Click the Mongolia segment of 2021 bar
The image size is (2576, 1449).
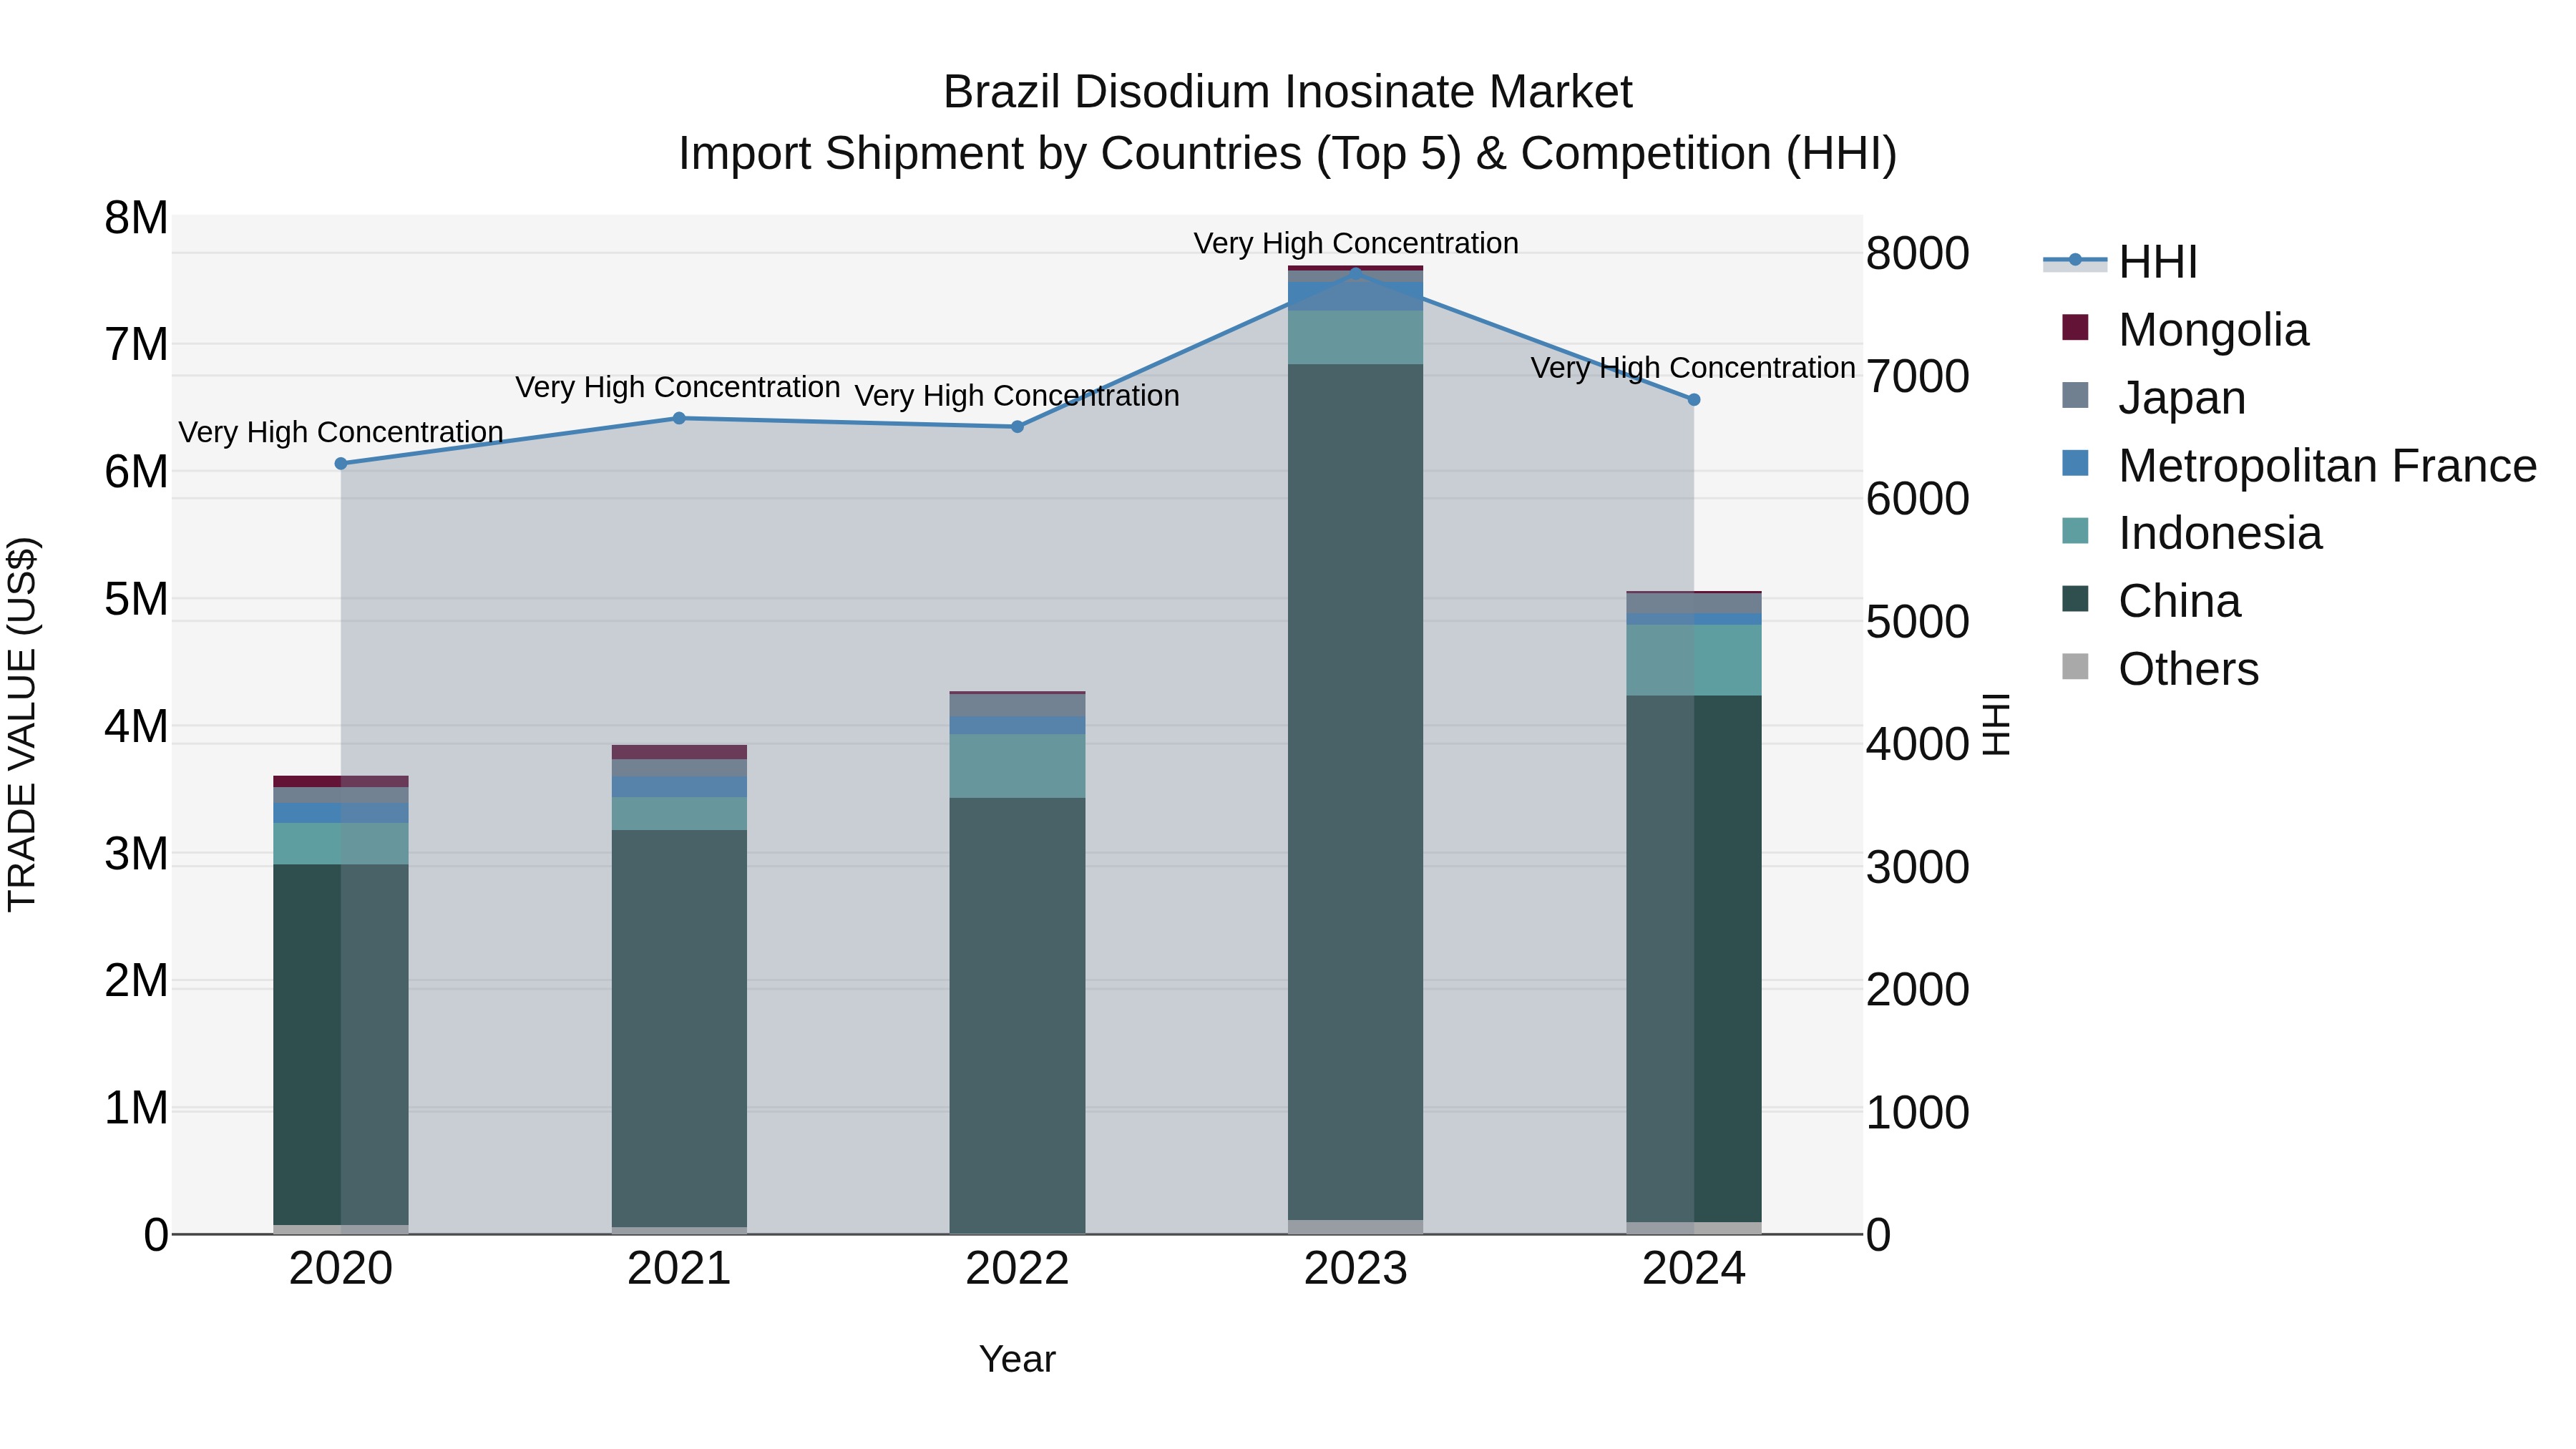679,752
